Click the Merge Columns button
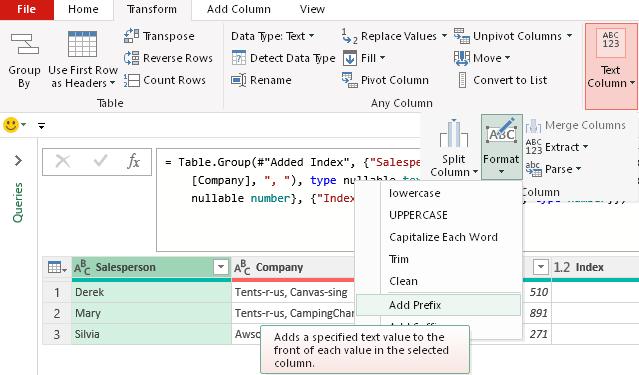 575,125
